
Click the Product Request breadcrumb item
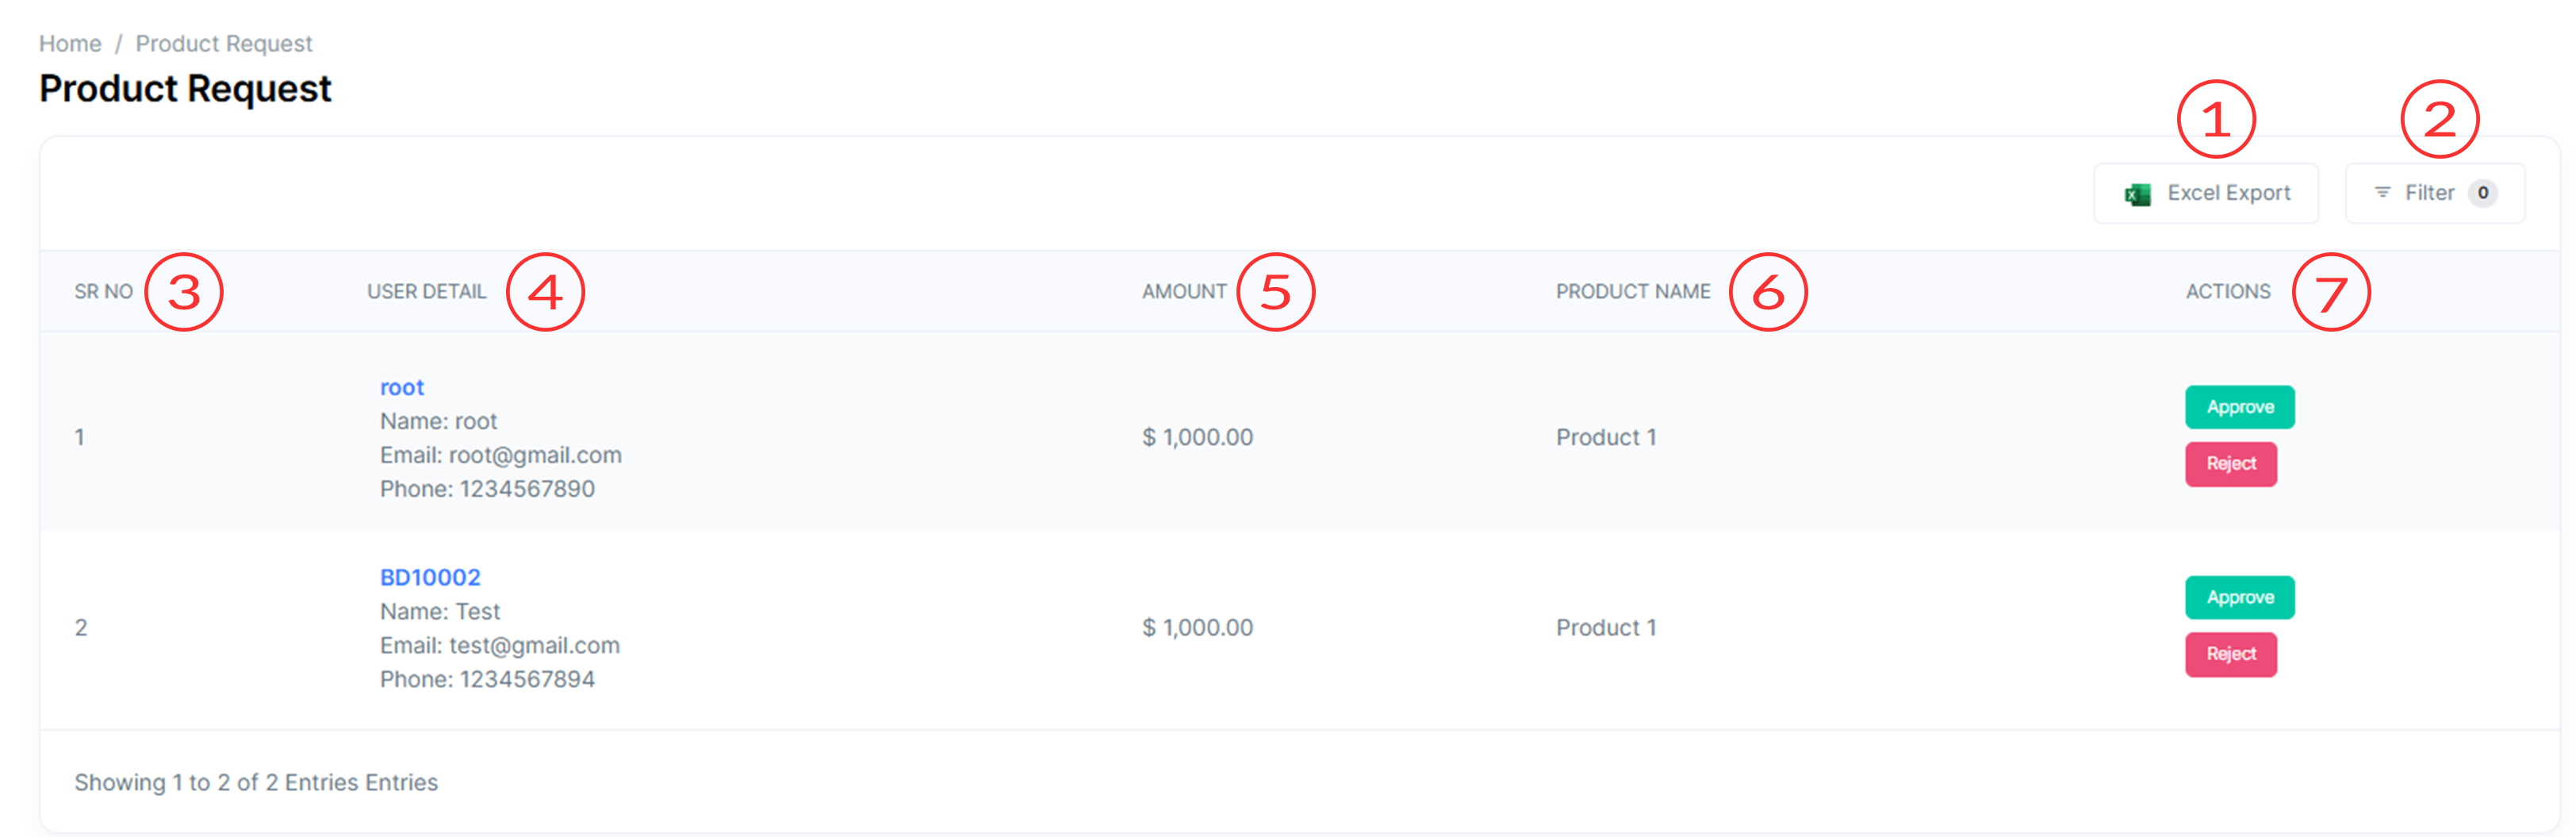(224, 44)
